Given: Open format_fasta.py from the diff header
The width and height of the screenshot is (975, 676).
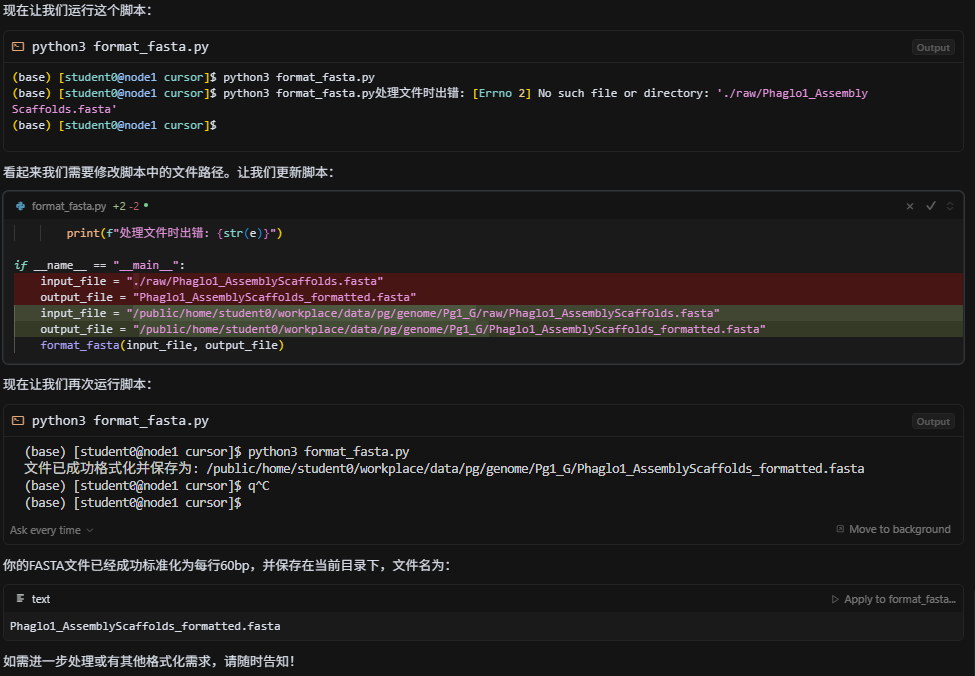Looking at the screenshot, I should [x=69, y=206].
